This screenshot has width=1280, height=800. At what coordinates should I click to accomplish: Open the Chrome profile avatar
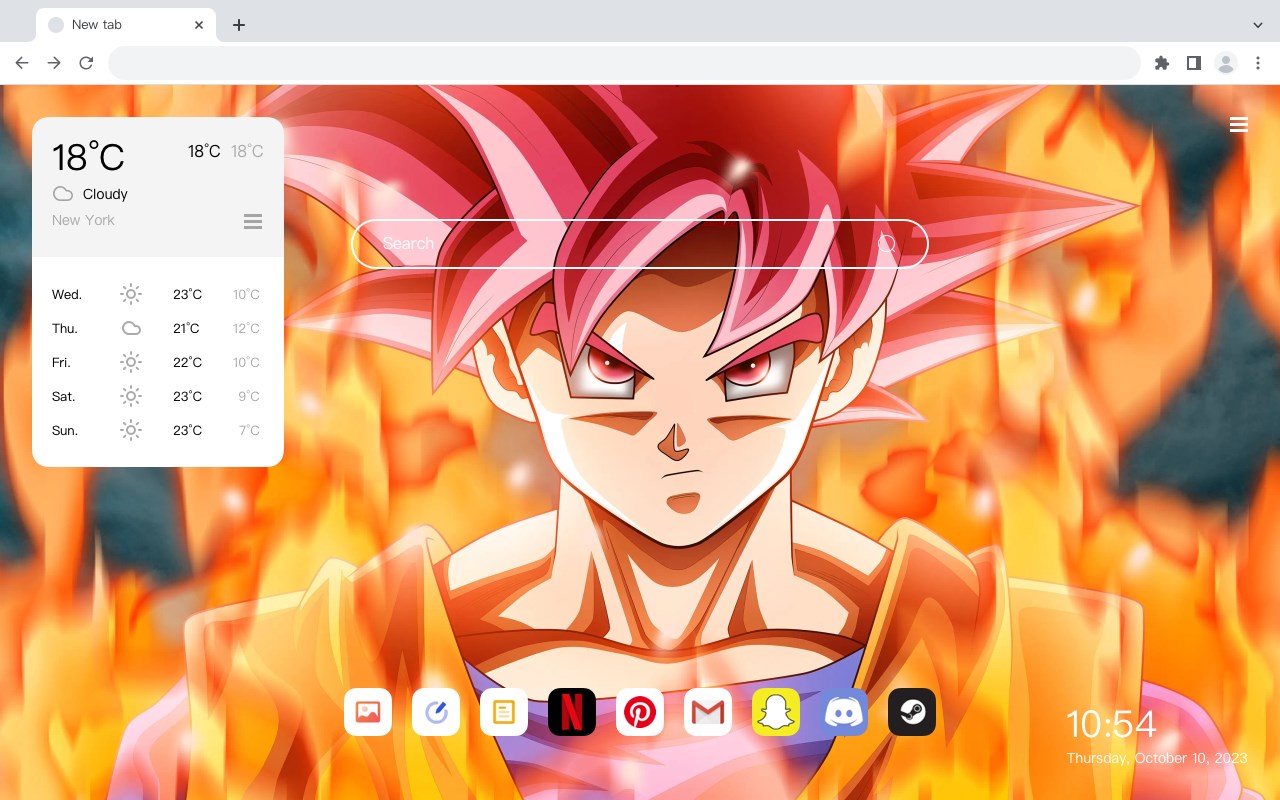1226,63
